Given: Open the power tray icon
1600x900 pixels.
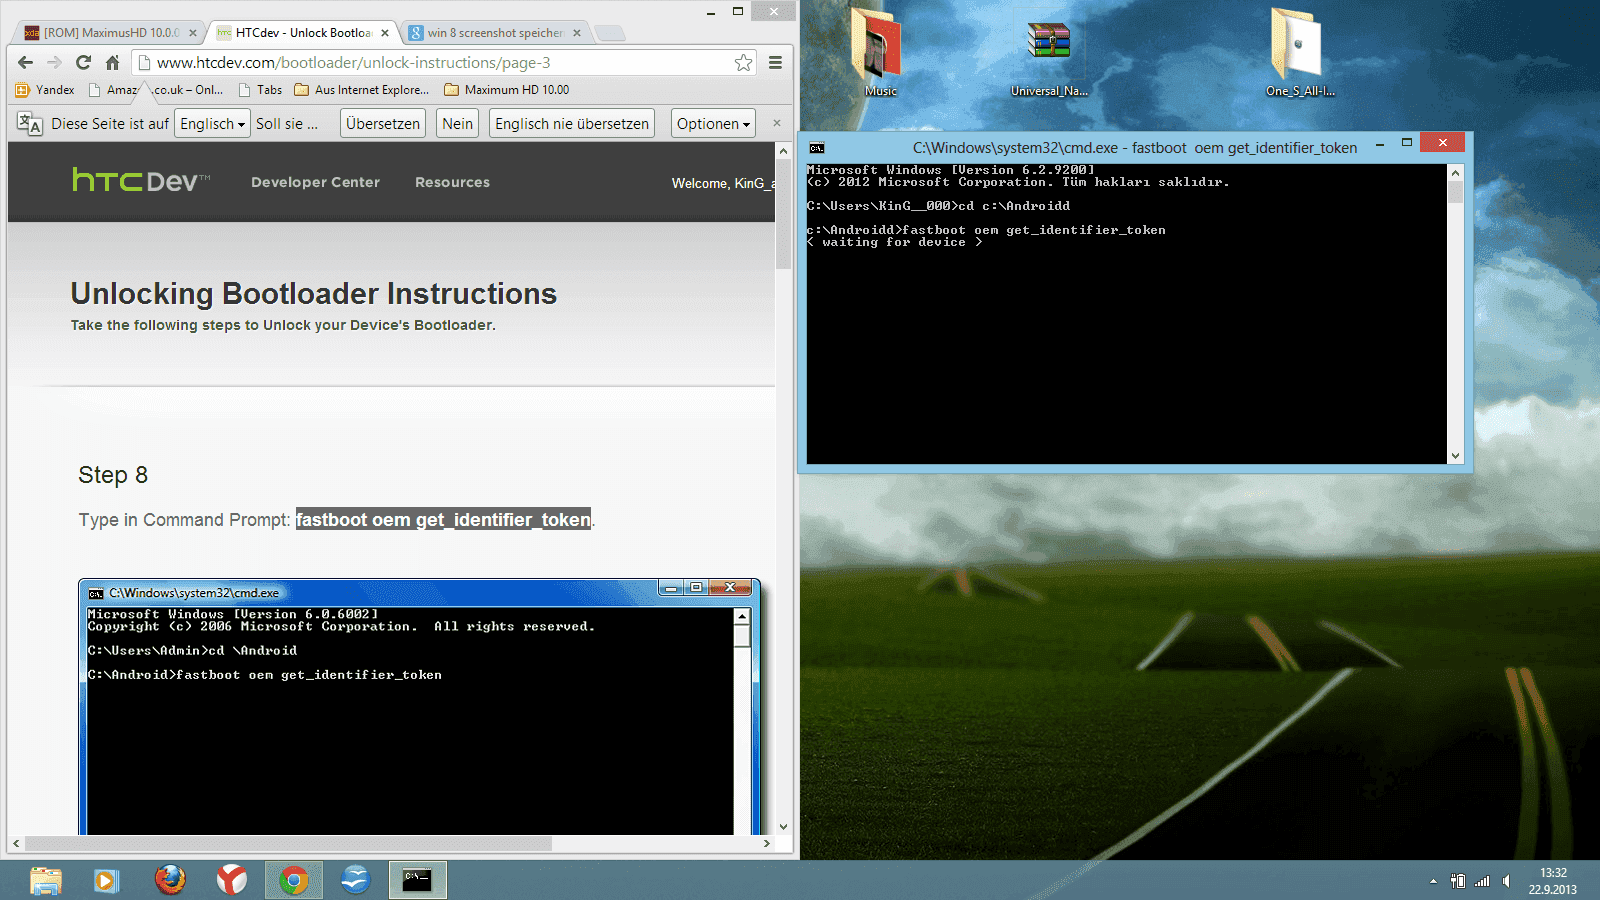Looking at the screenshot, I should click(x=1458, y=881).
